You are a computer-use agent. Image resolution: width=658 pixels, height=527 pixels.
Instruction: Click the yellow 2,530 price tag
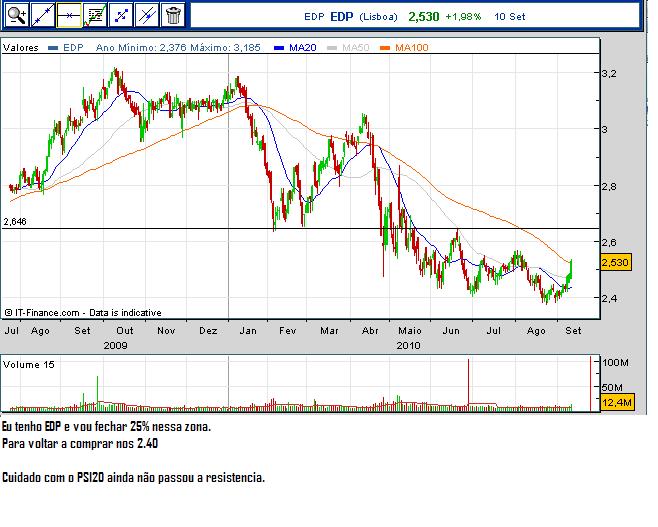(615, 263)
